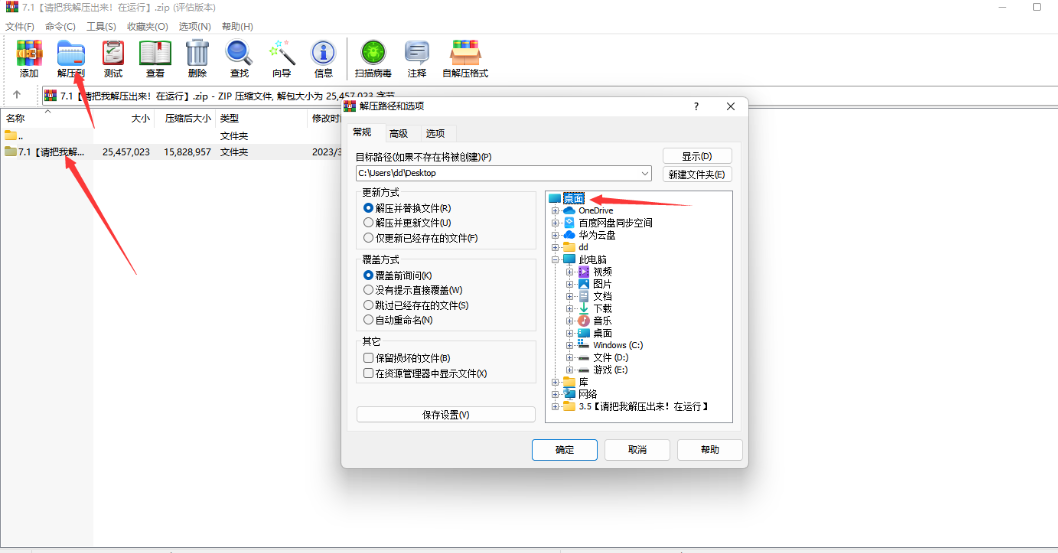Click the 显示(D) button
The height and width of the screenshot is (553, 1058).
697,156
